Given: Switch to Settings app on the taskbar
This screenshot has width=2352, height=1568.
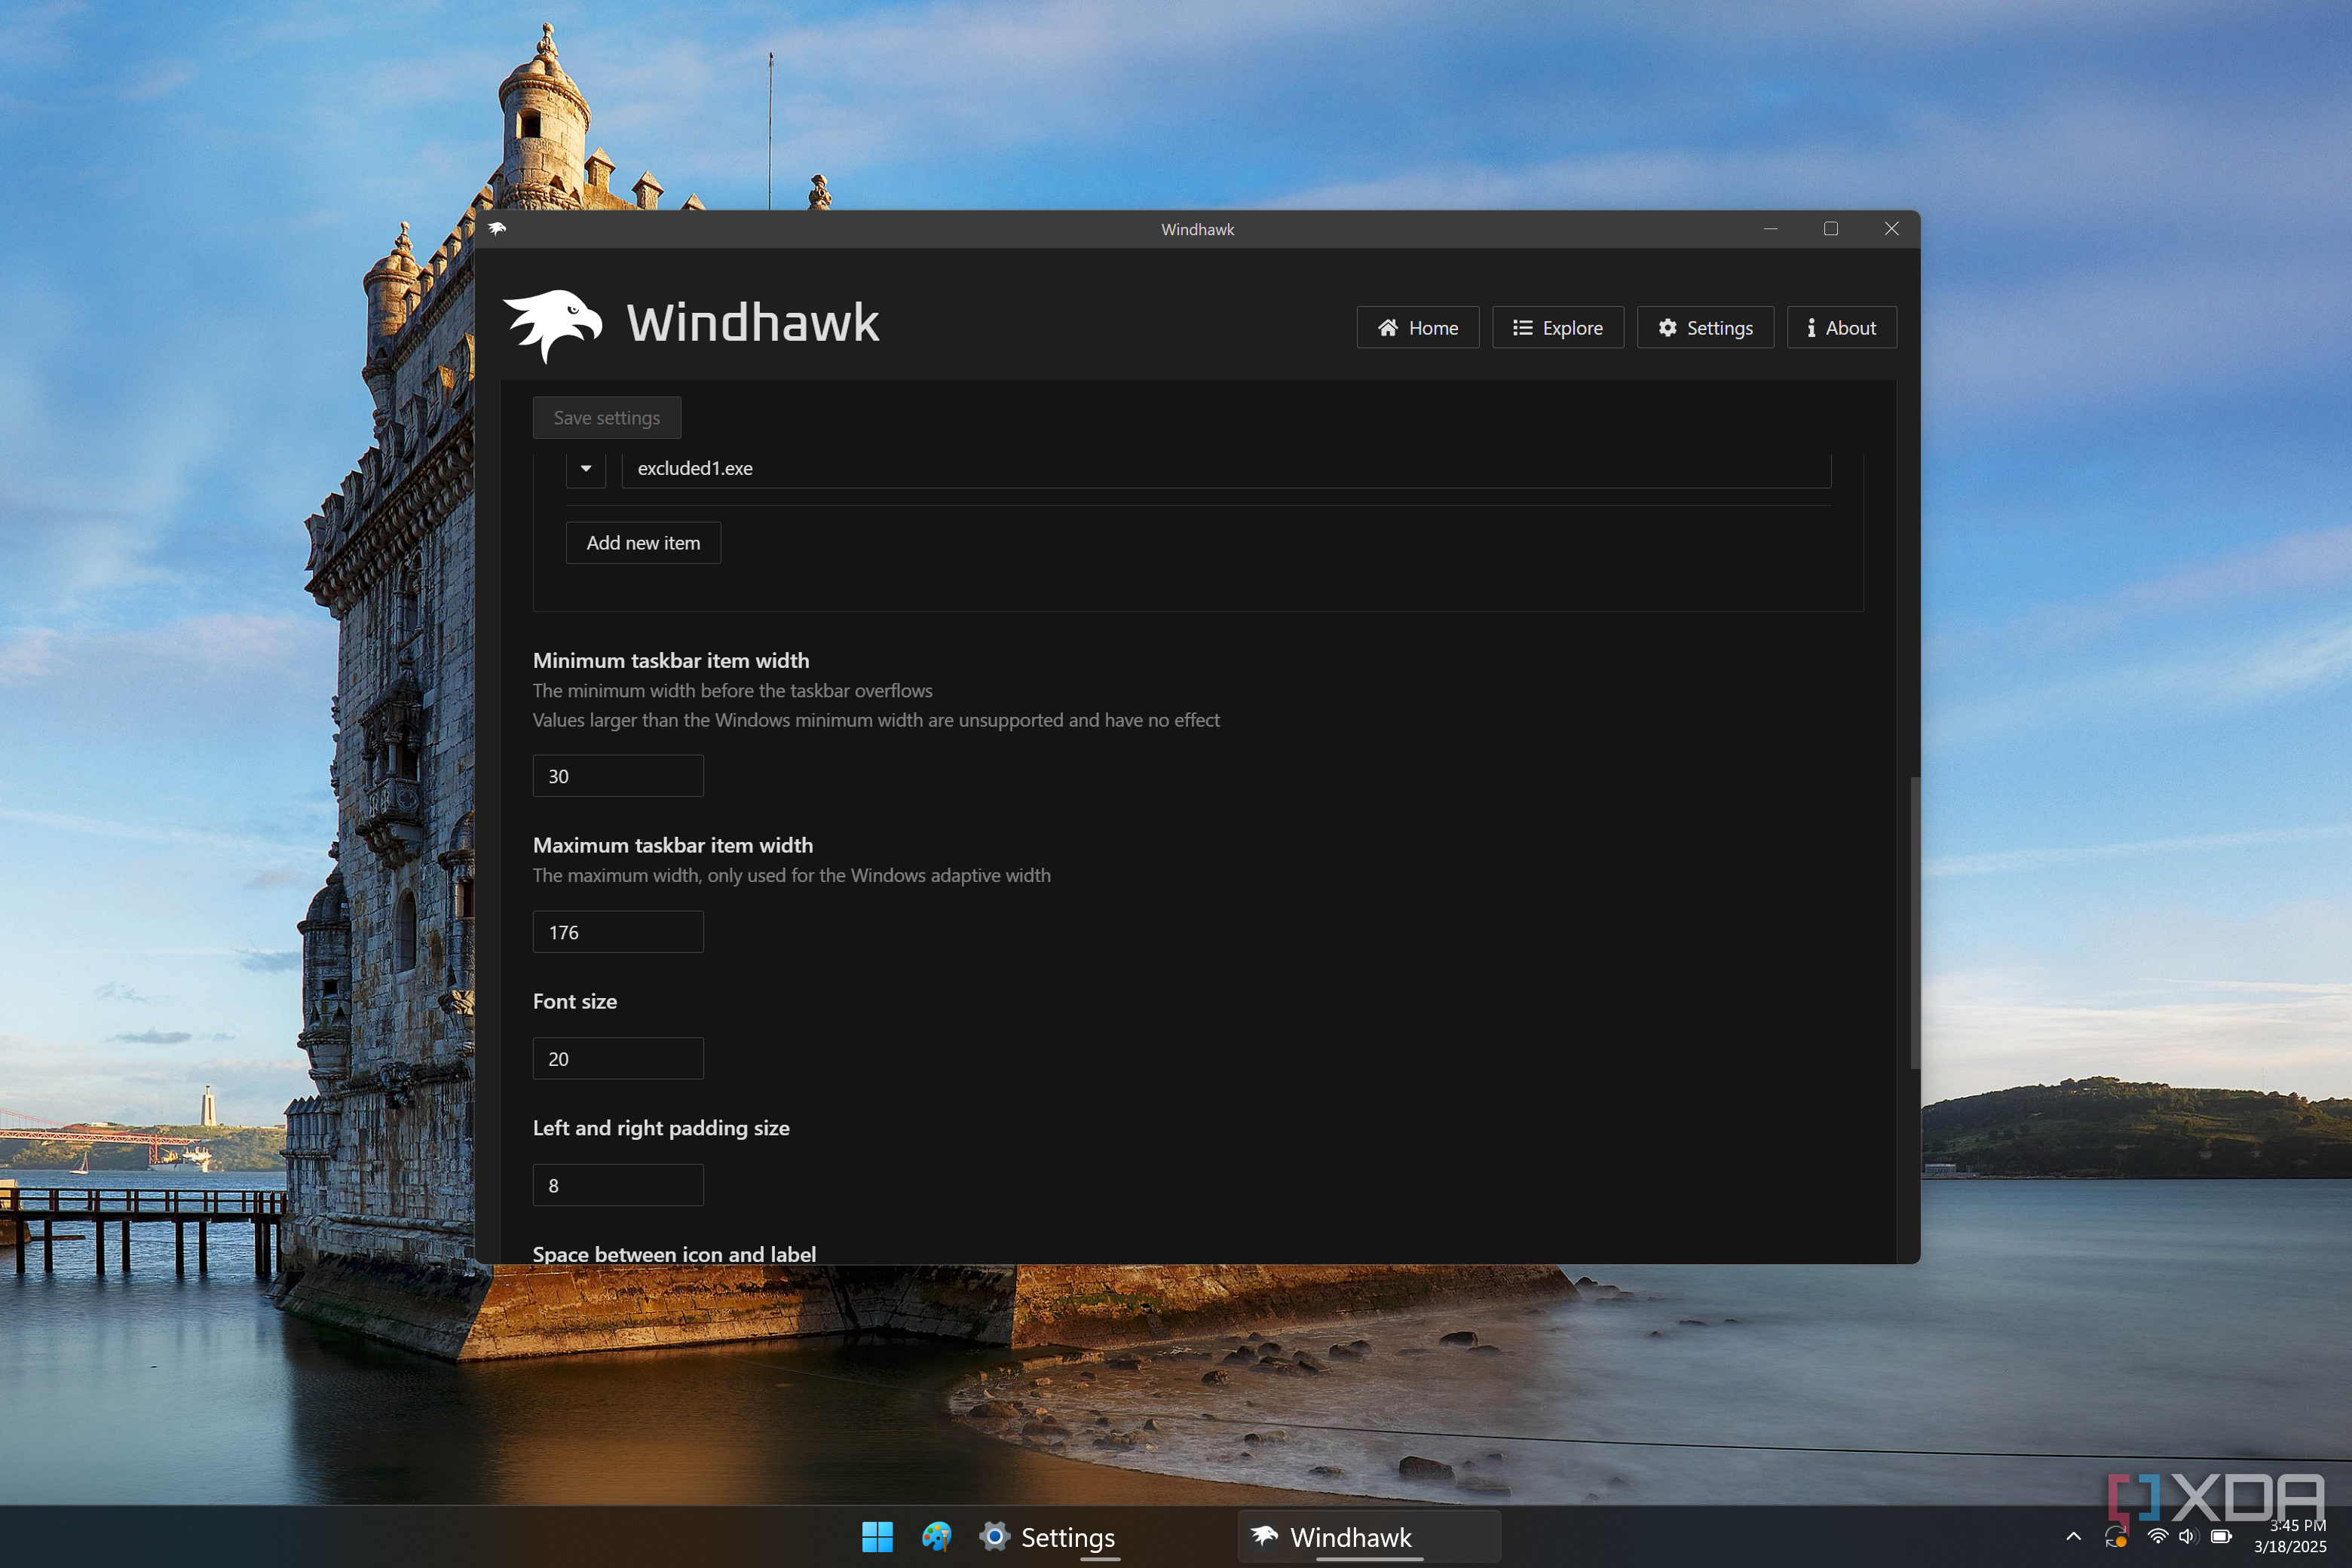Looking at the screenshot, I should click(1047, 1537).
